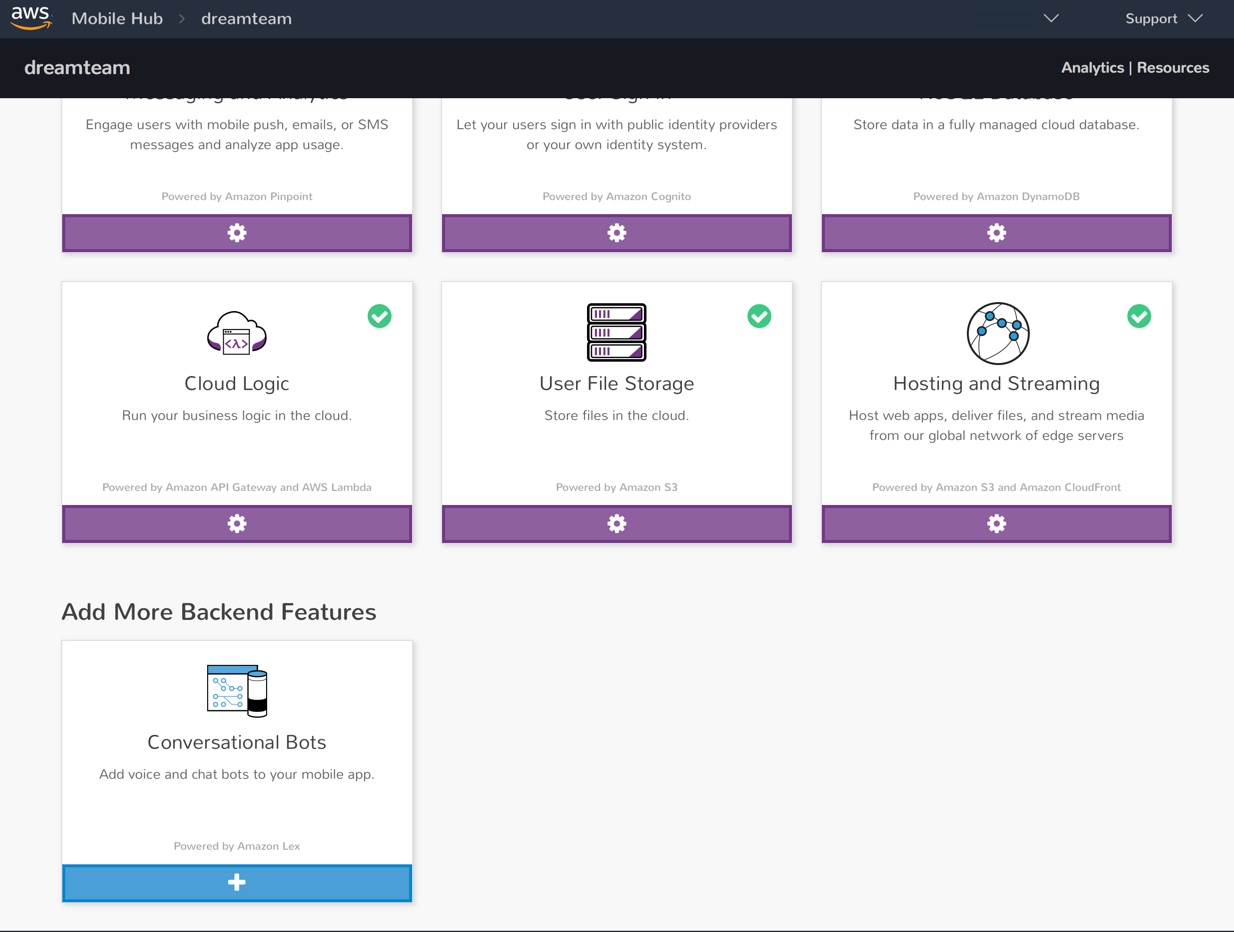This screenshot has height=932, width=1234.
Task: Click 'Powered by Amazon Lex' text
Action: click(237, 846)
